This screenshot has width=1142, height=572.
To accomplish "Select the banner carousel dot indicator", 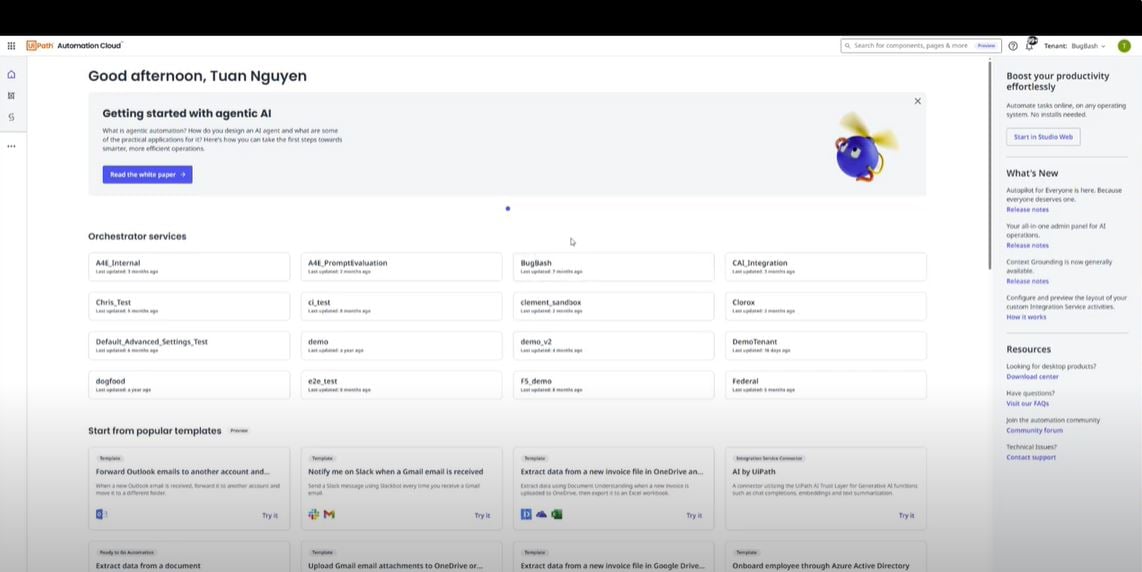I will 508,208.
